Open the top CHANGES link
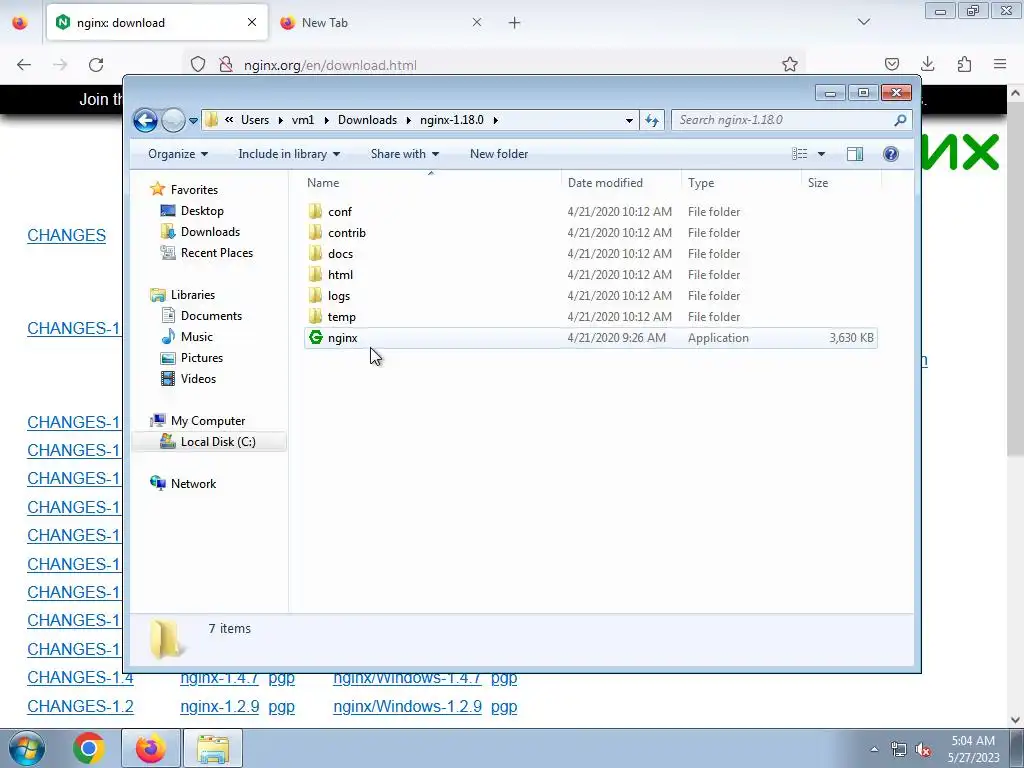The image size is (1024, 768). 67,235
